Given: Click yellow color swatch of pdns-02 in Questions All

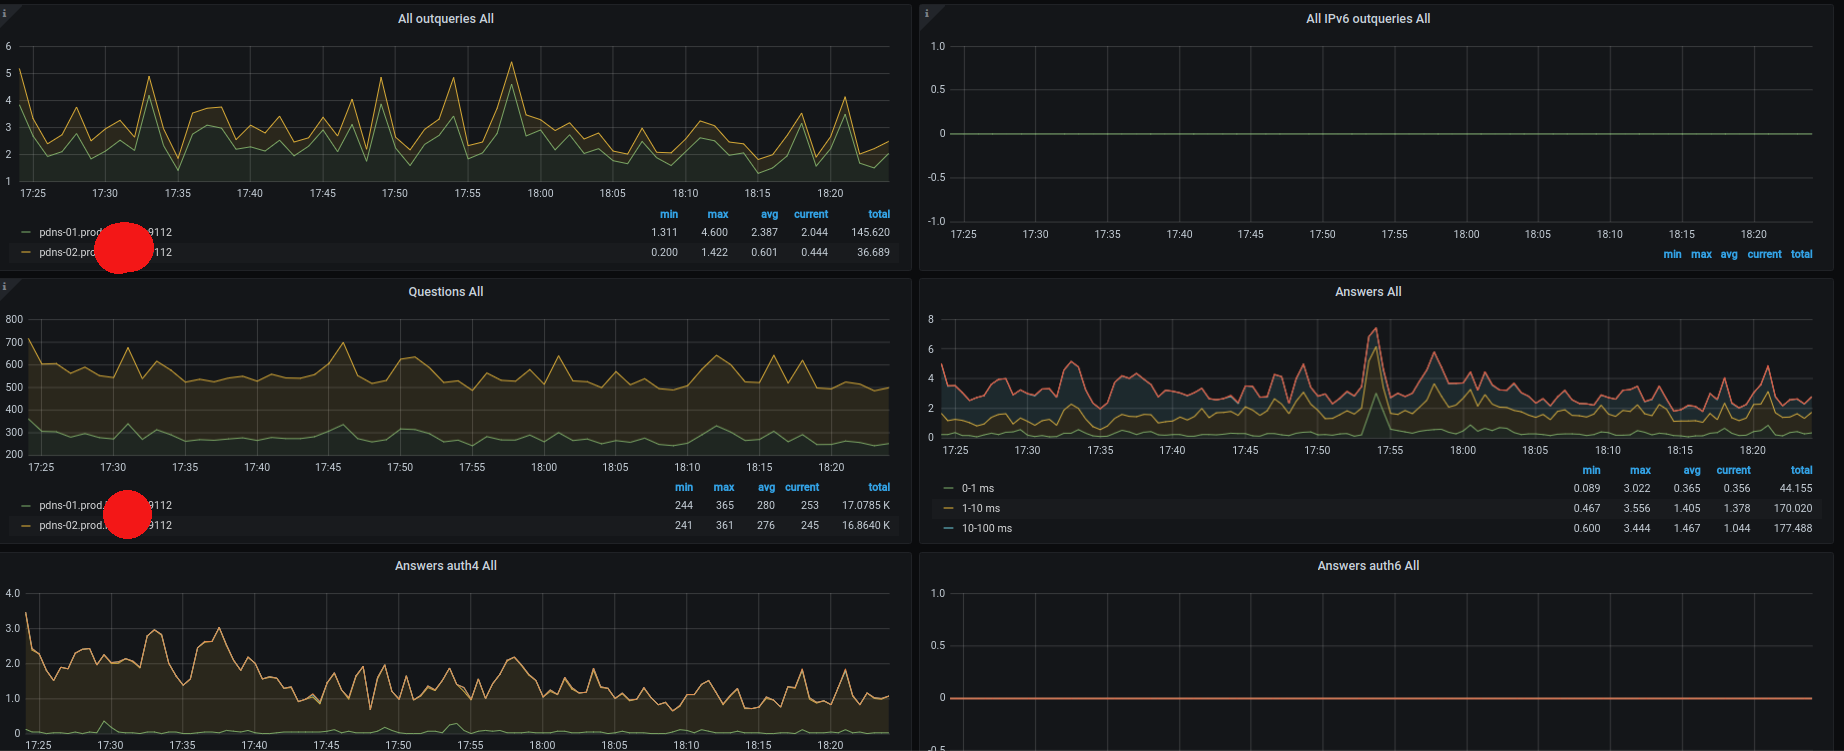Looking at the screenshot, I should [26, 525].
